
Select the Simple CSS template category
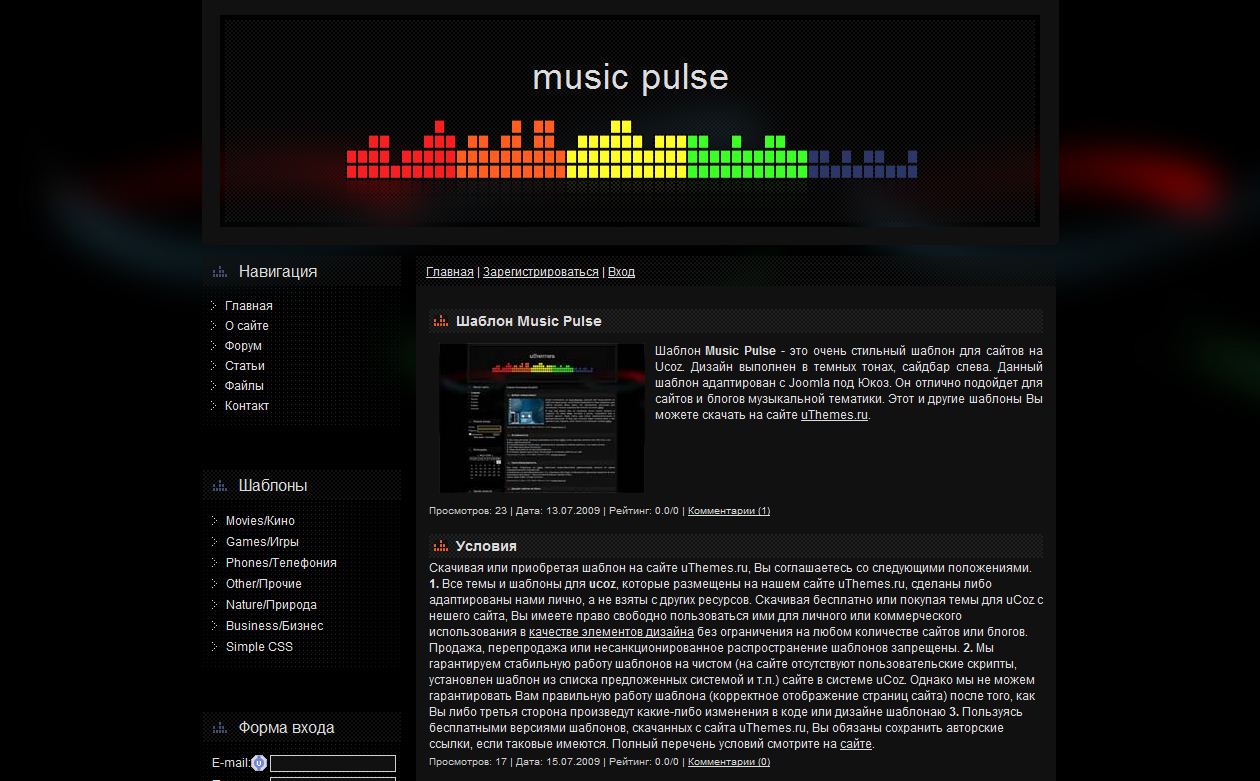pyautogui.click(x=259, y=647)
